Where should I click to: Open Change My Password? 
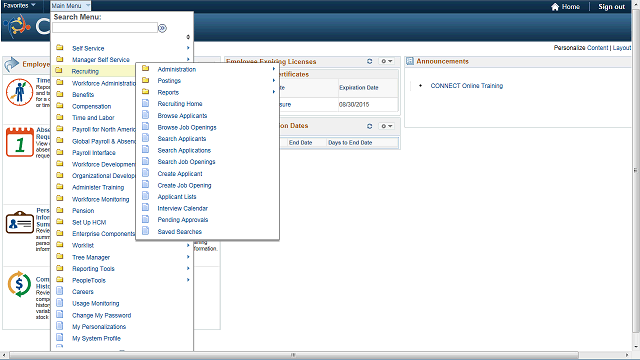[x=101, y=315]
